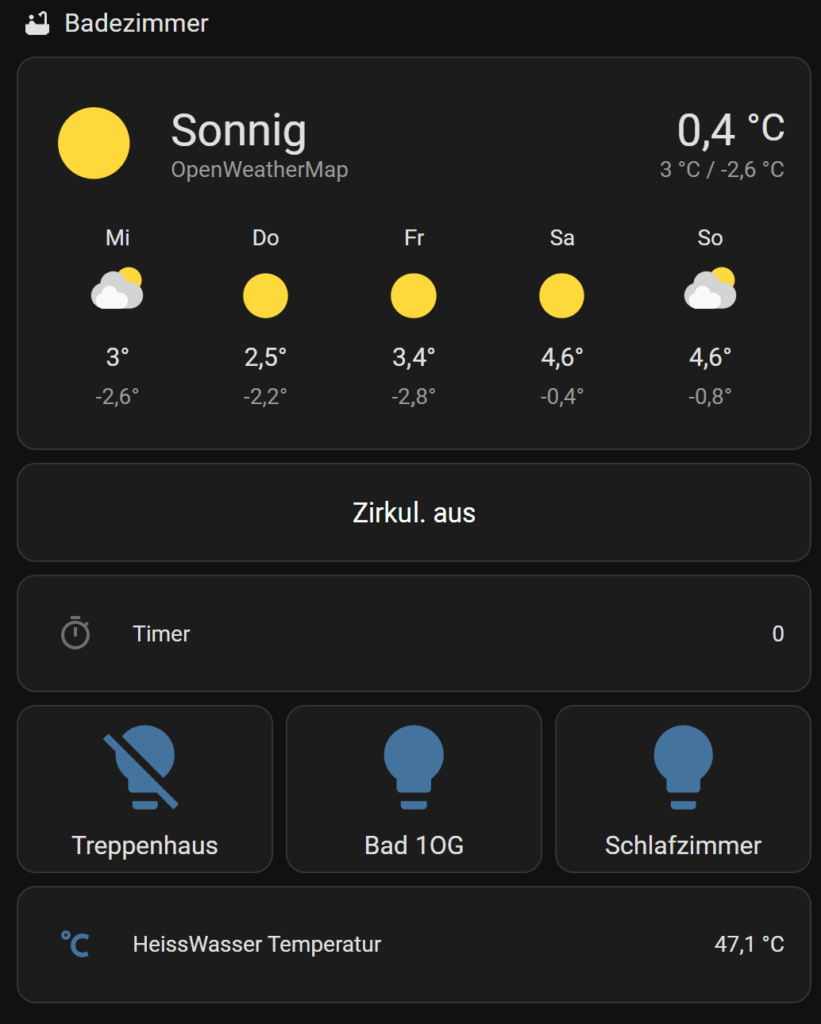Click Friday's sunny forecast icon
This screenshot has width=821, height=1024.
click(x=413, y=296)
